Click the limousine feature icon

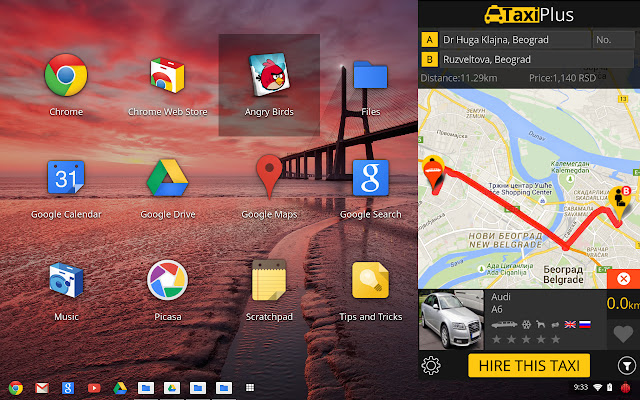tap(504, 324)
